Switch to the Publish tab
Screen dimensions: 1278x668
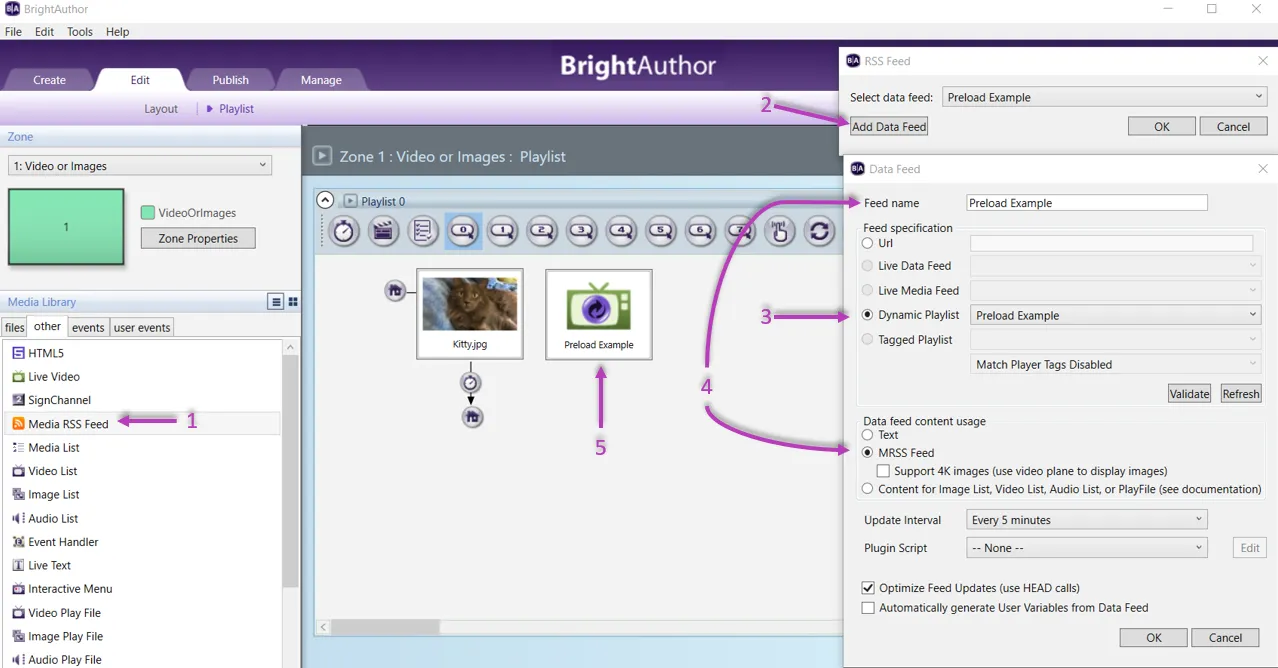coord(230,80)
